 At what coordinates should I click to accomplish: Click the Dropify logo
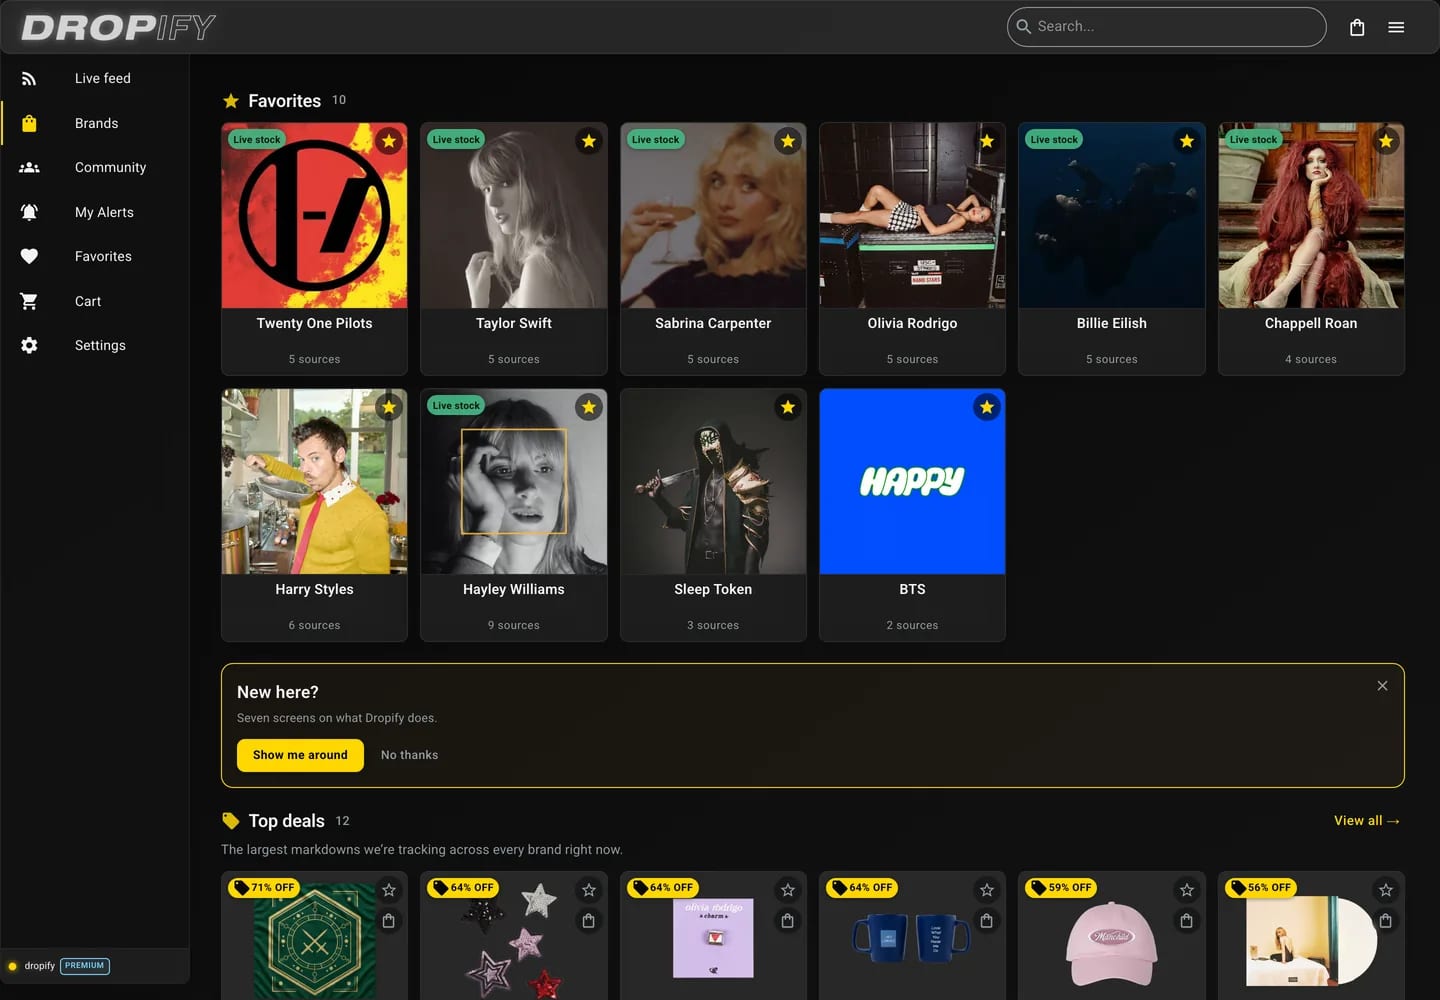click(x=118, y=27)
